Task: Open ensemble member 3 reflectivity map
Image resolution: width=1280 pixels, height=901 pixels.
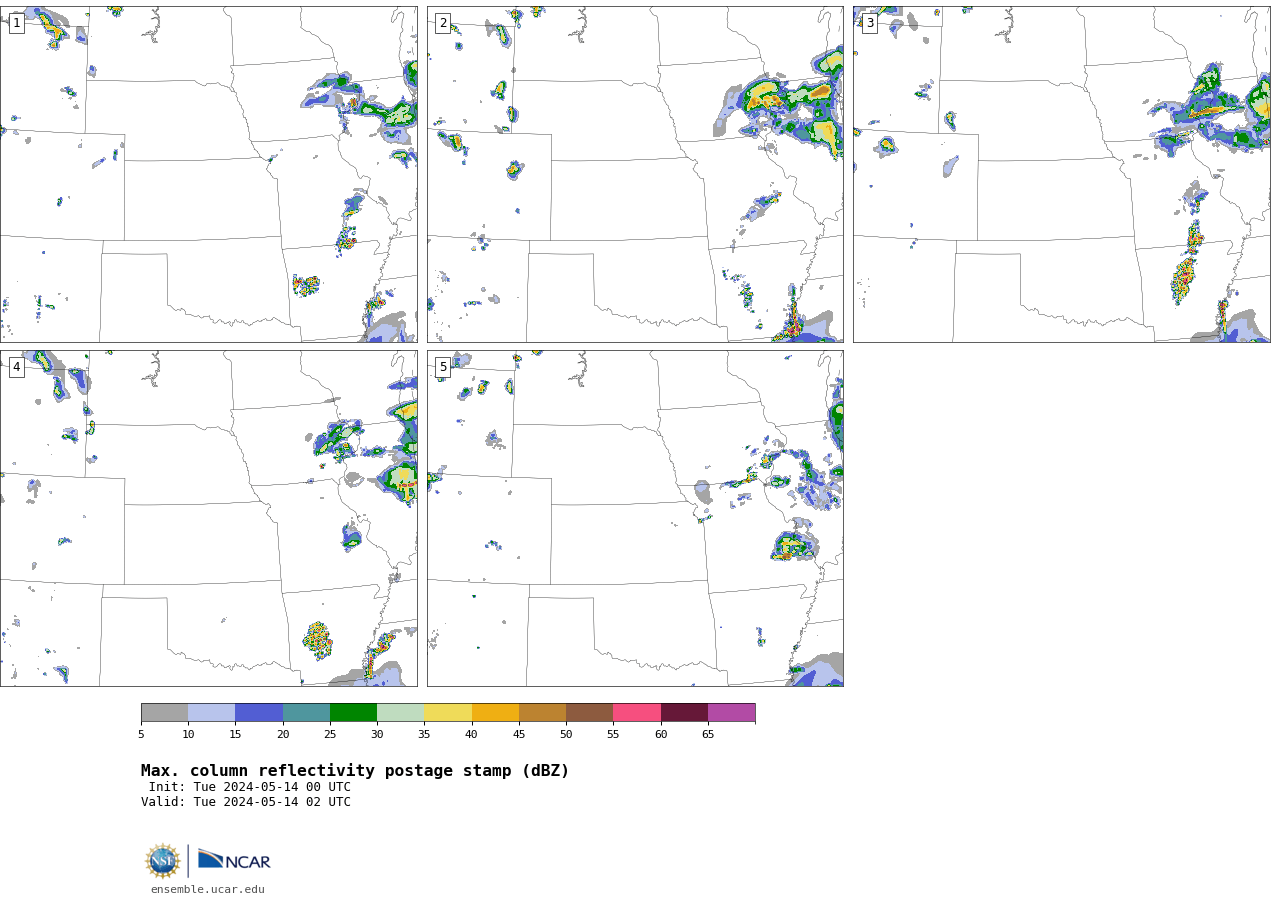Action: [1062, 175]
